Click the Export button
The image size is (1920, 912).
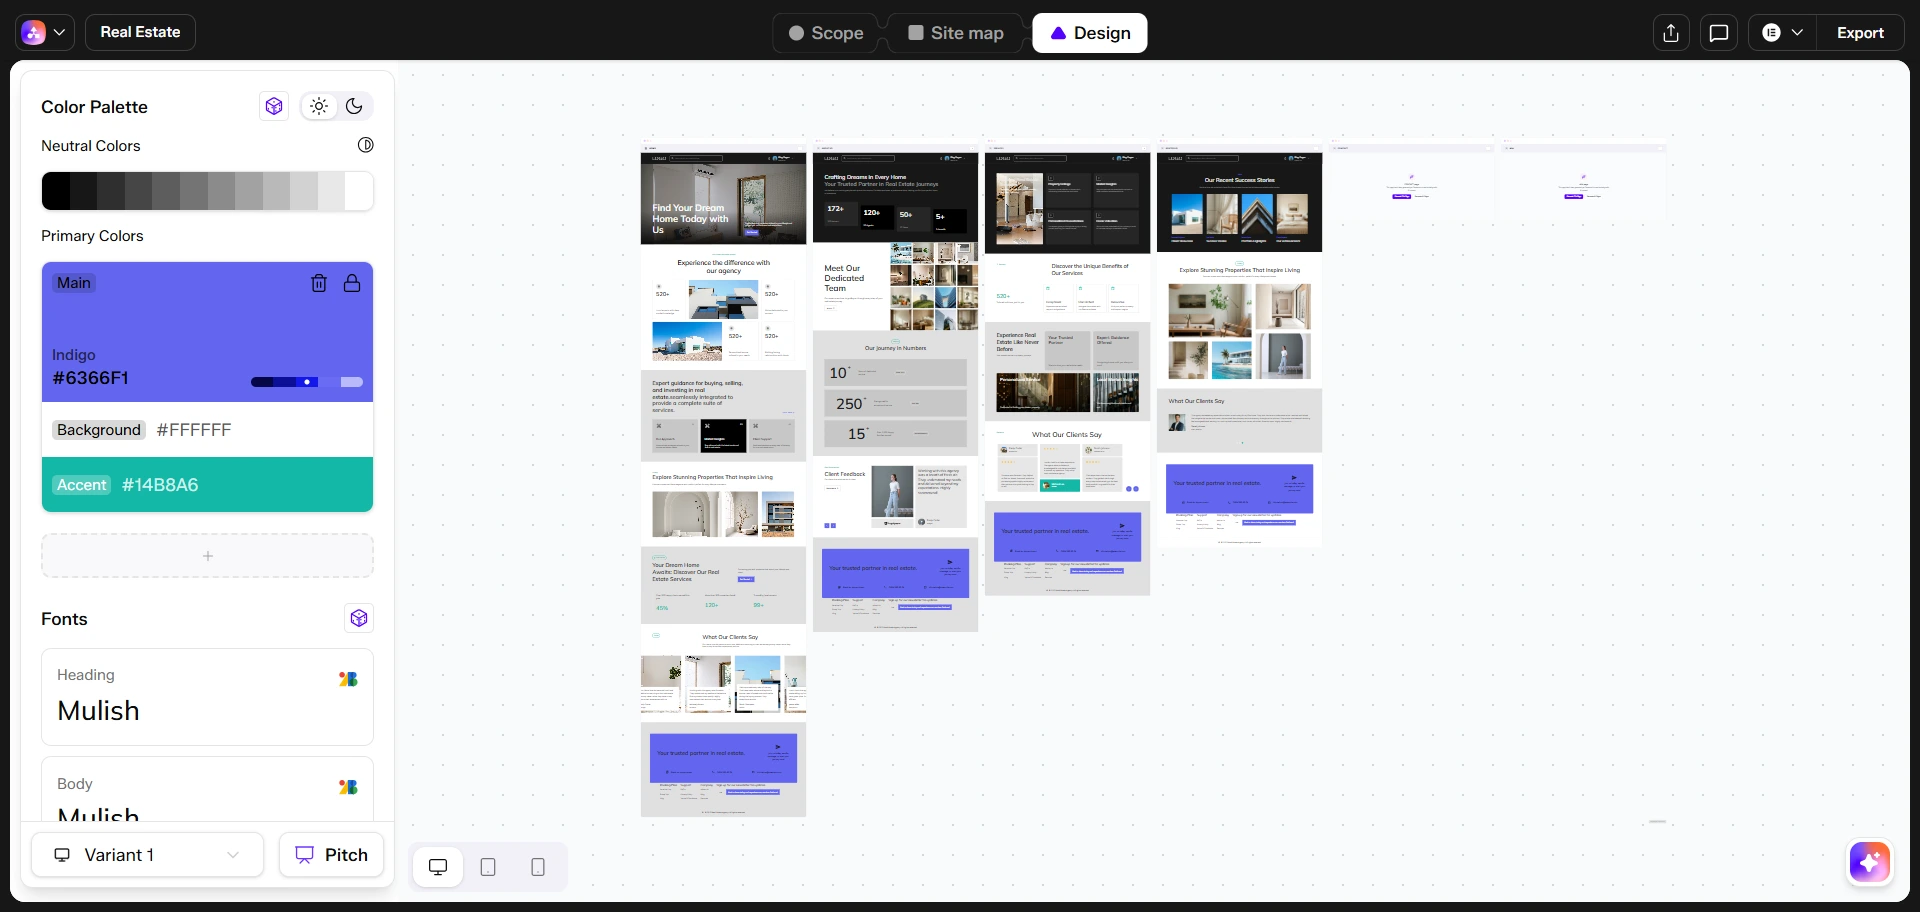point(1861,32)
